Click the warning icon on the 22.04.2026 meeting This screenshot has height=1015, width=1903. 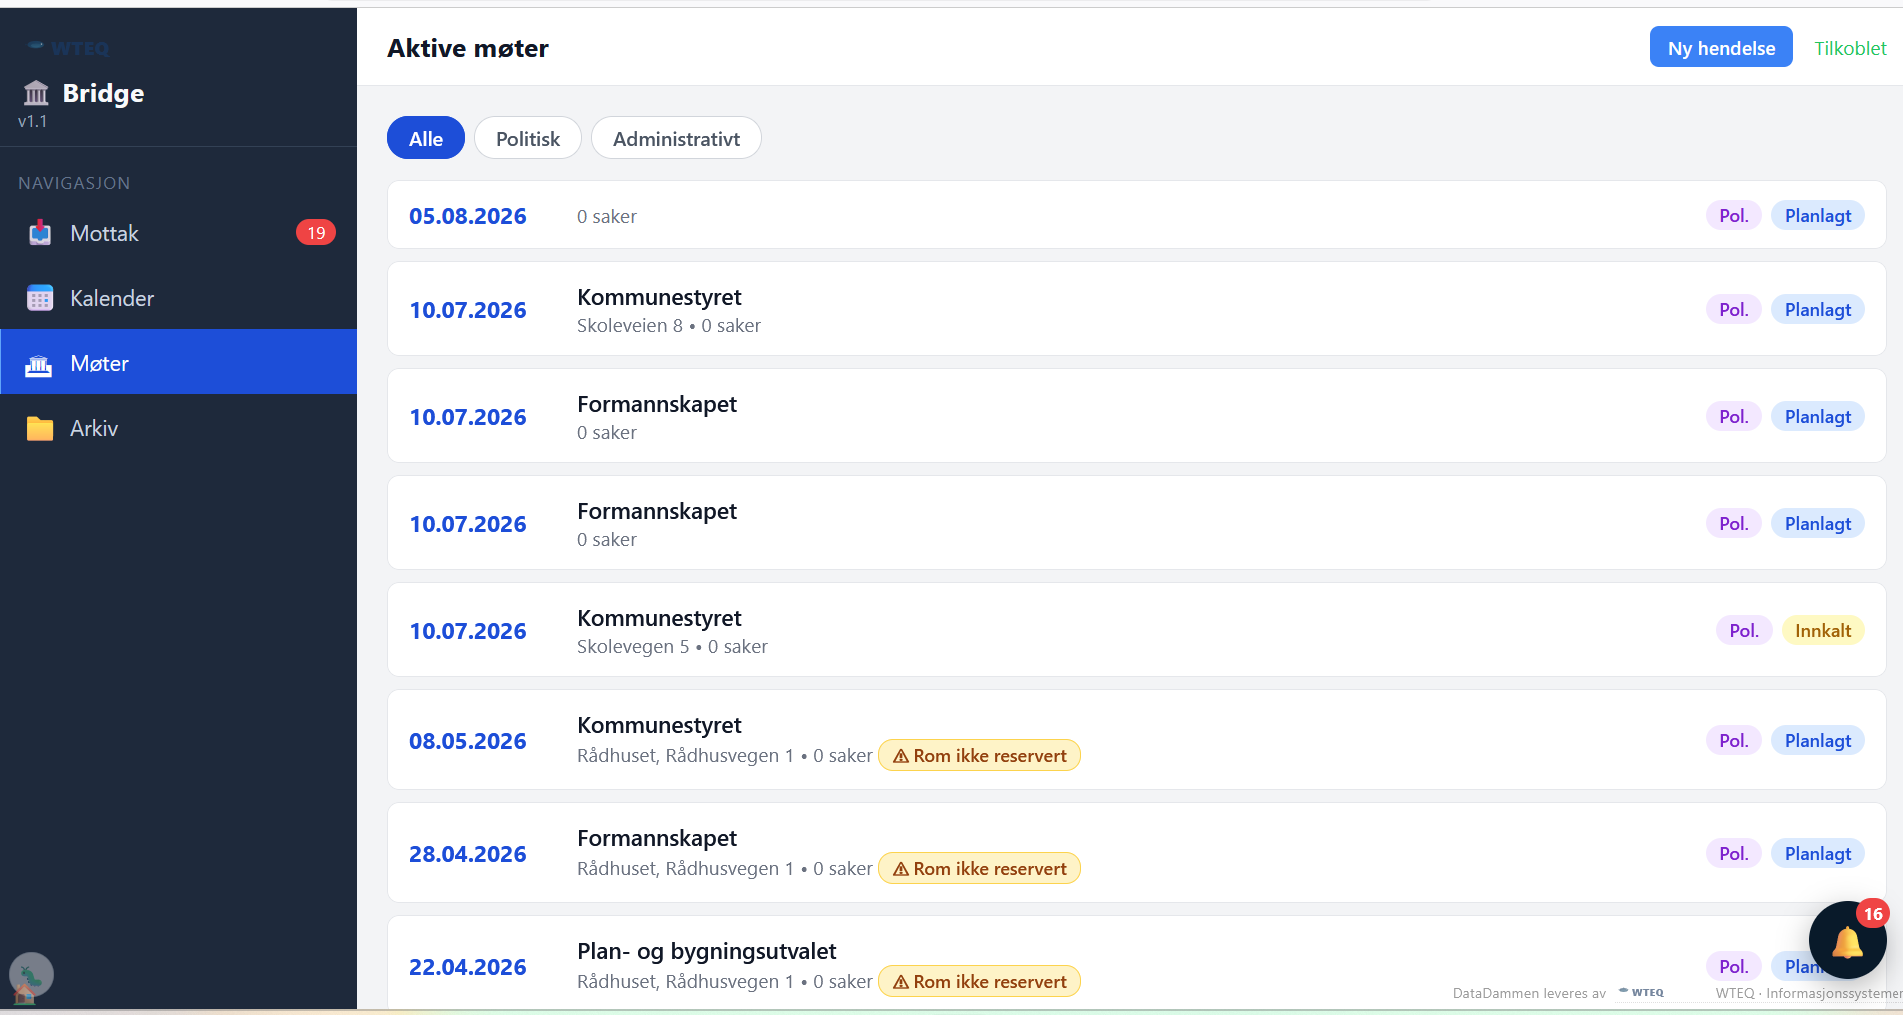tap(901, 982)
